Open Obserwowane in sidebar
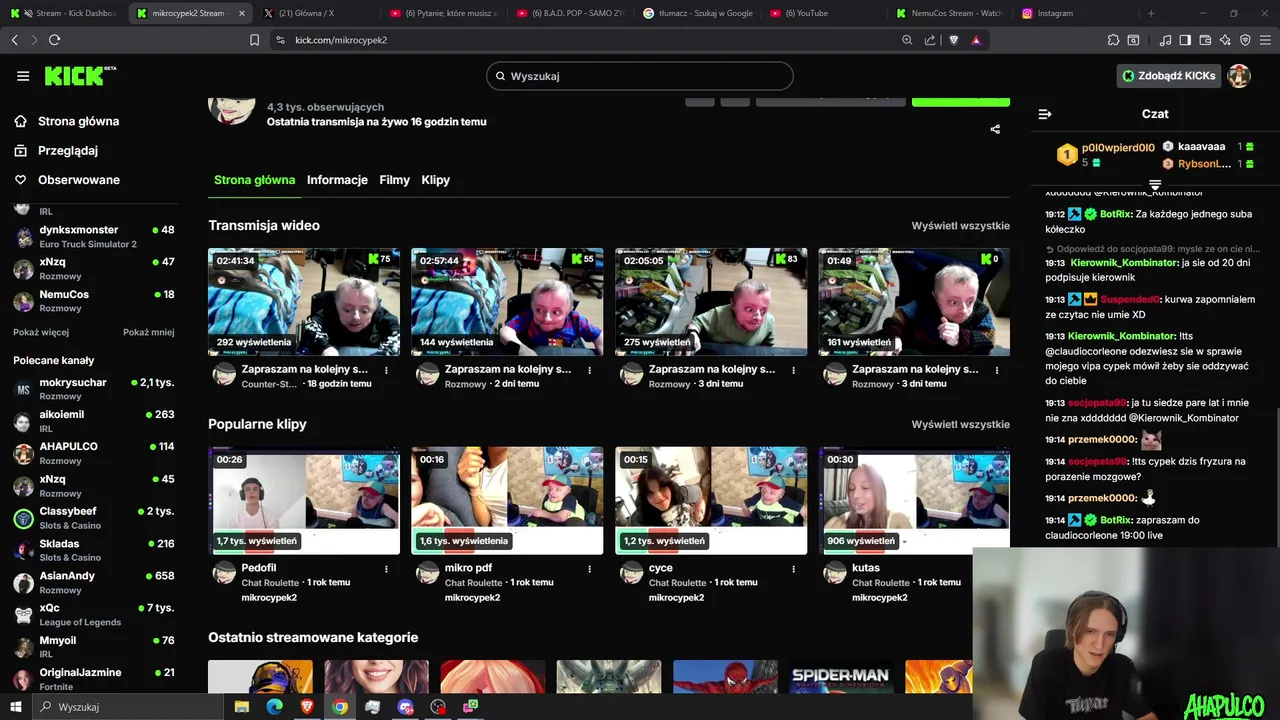 tap(67, 180)
